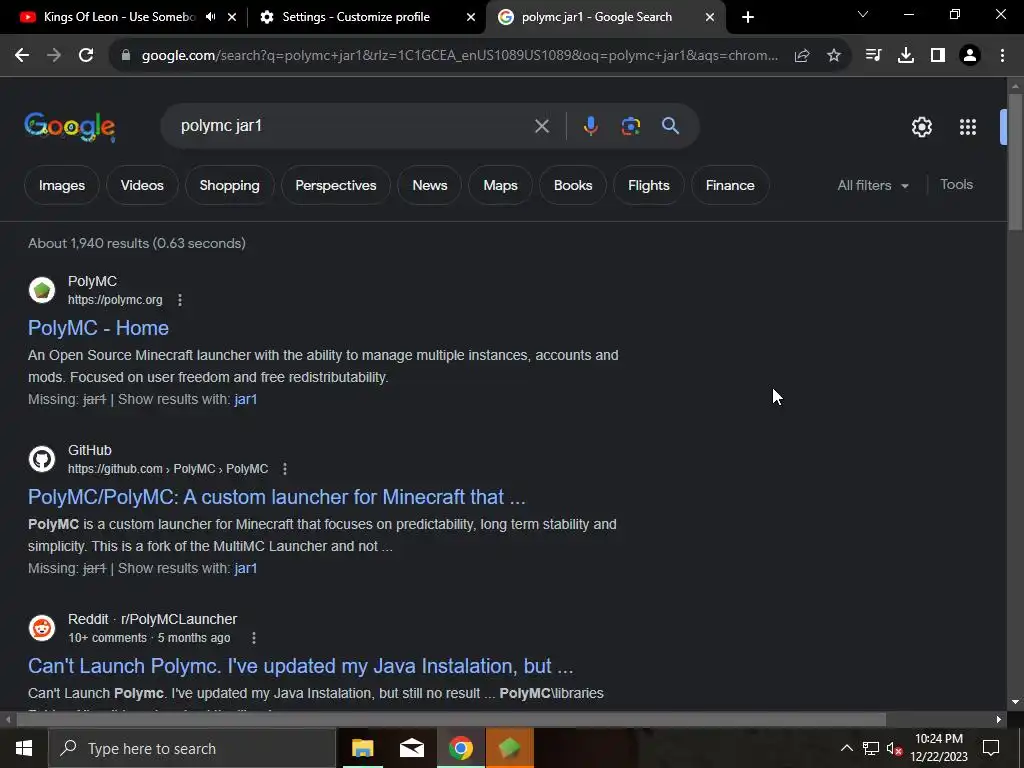Viewport: 1024px width, 768px height.
Task: Open the Google apps grid
Action: click(x=968, y=127)
